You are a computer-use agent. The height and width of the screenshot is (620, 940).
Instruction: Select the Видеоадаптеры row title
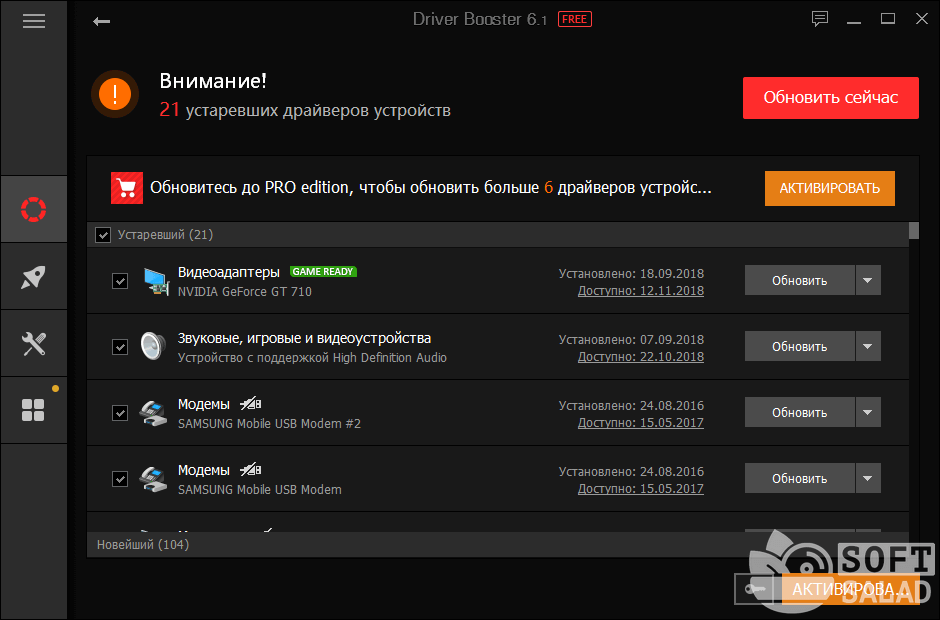(228, 272)
